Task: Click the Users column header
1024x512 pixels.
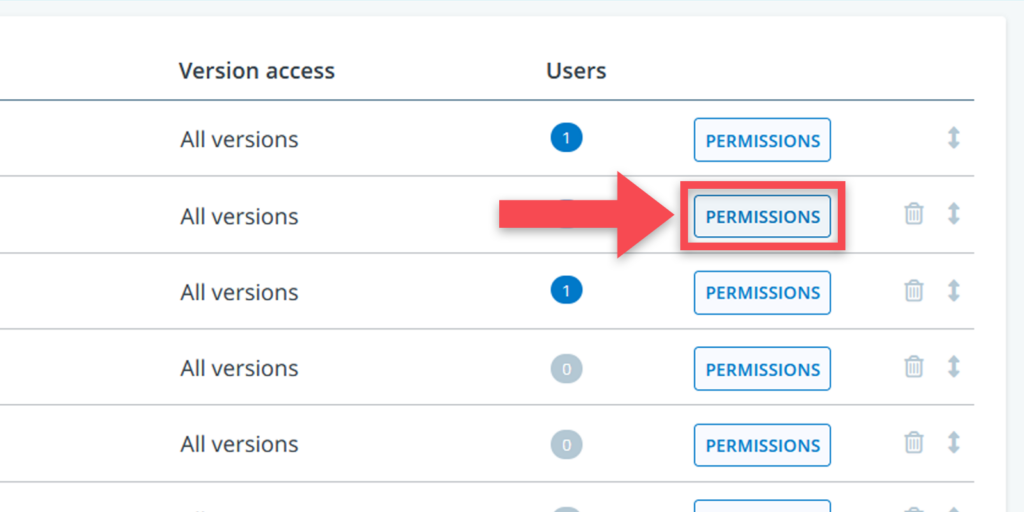Action: (x=576, y=71)
